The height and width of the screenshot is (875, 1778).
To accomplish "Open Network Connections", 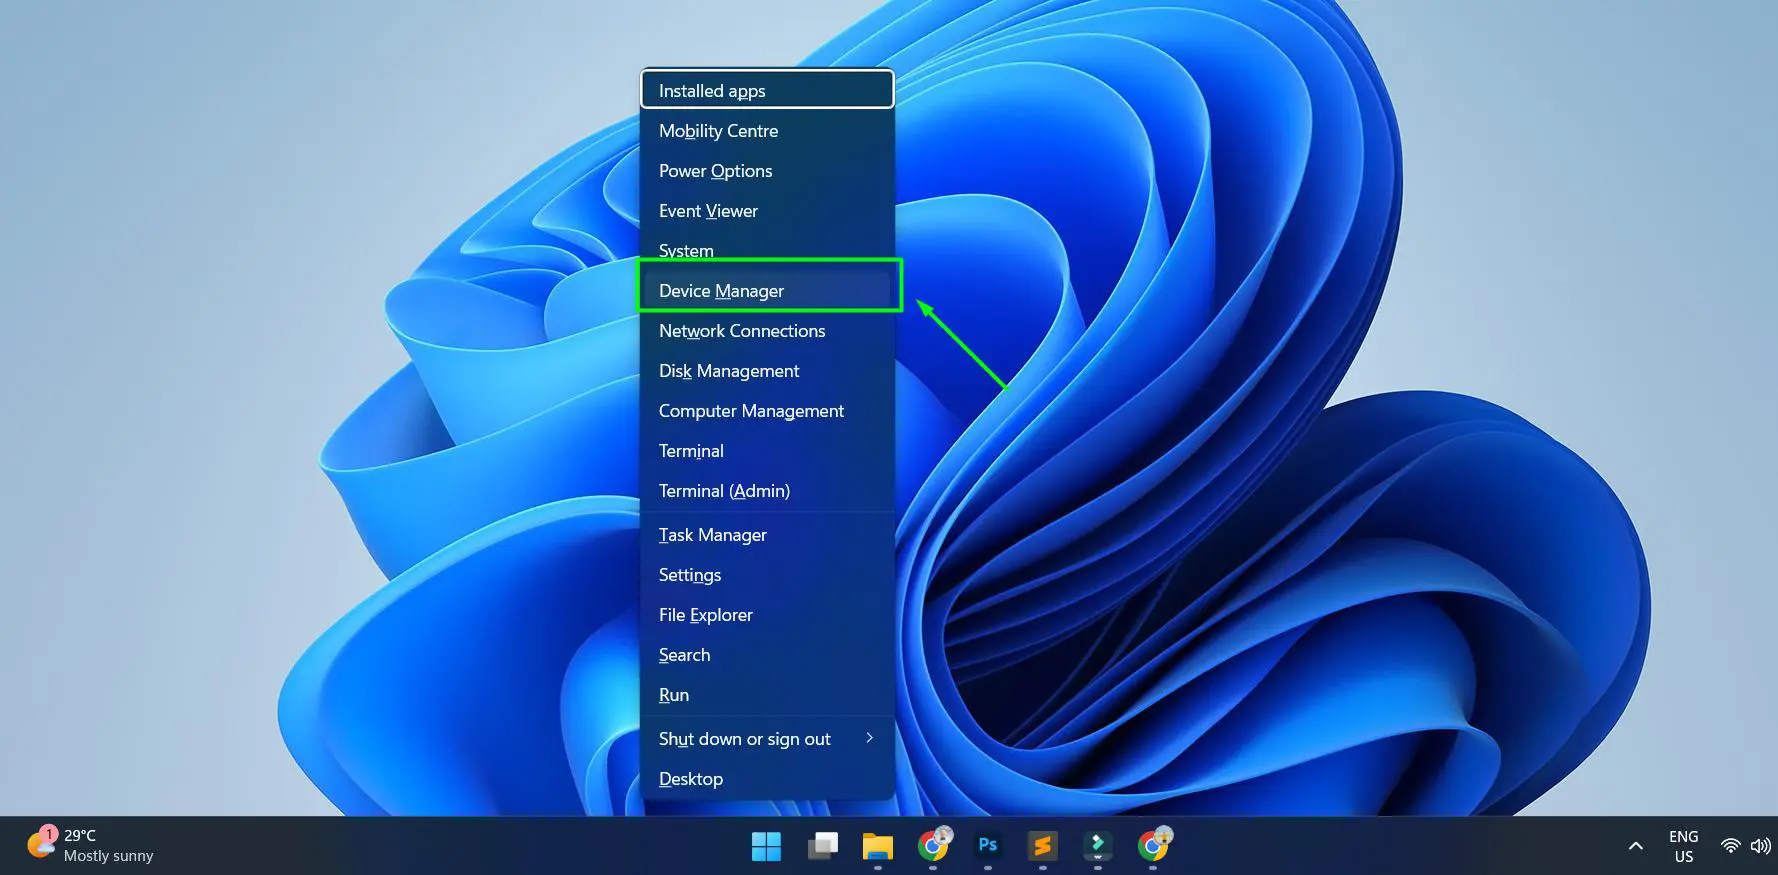I will tap(767, 331).
